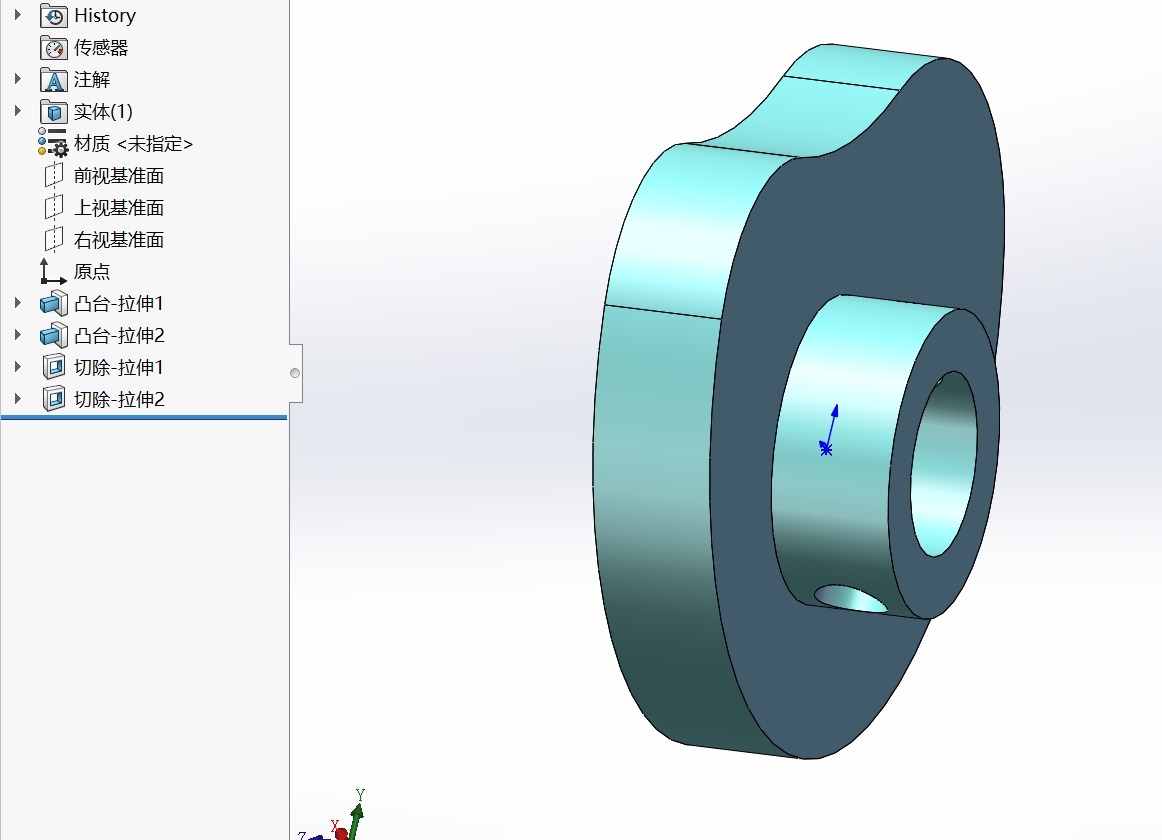
Task: Select 材质 <未指定> text
Action: [133, 143]
